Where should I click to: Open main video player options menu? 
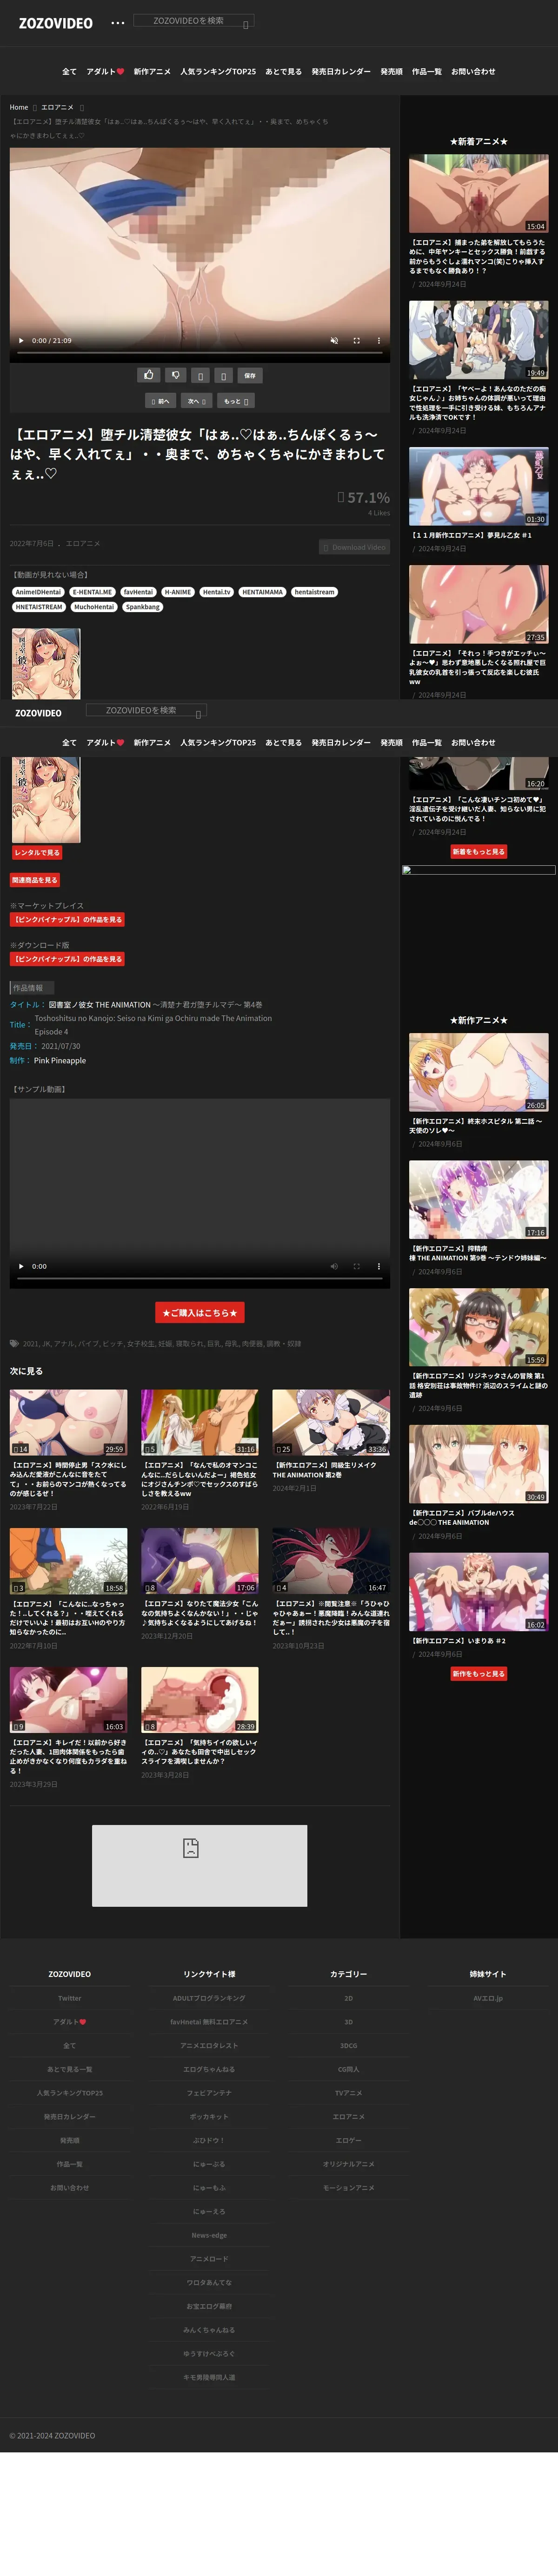378,340
